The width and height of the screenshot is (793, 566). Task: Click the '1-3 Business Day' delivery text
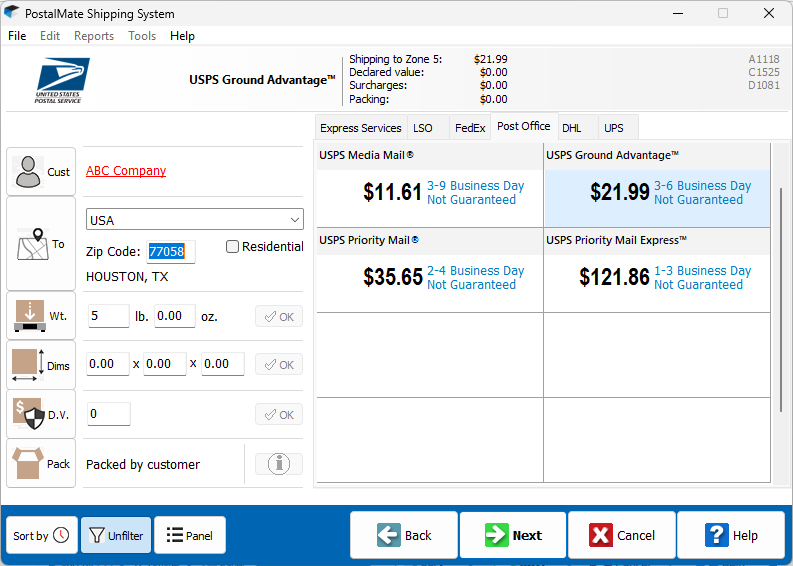click(702, 271)
